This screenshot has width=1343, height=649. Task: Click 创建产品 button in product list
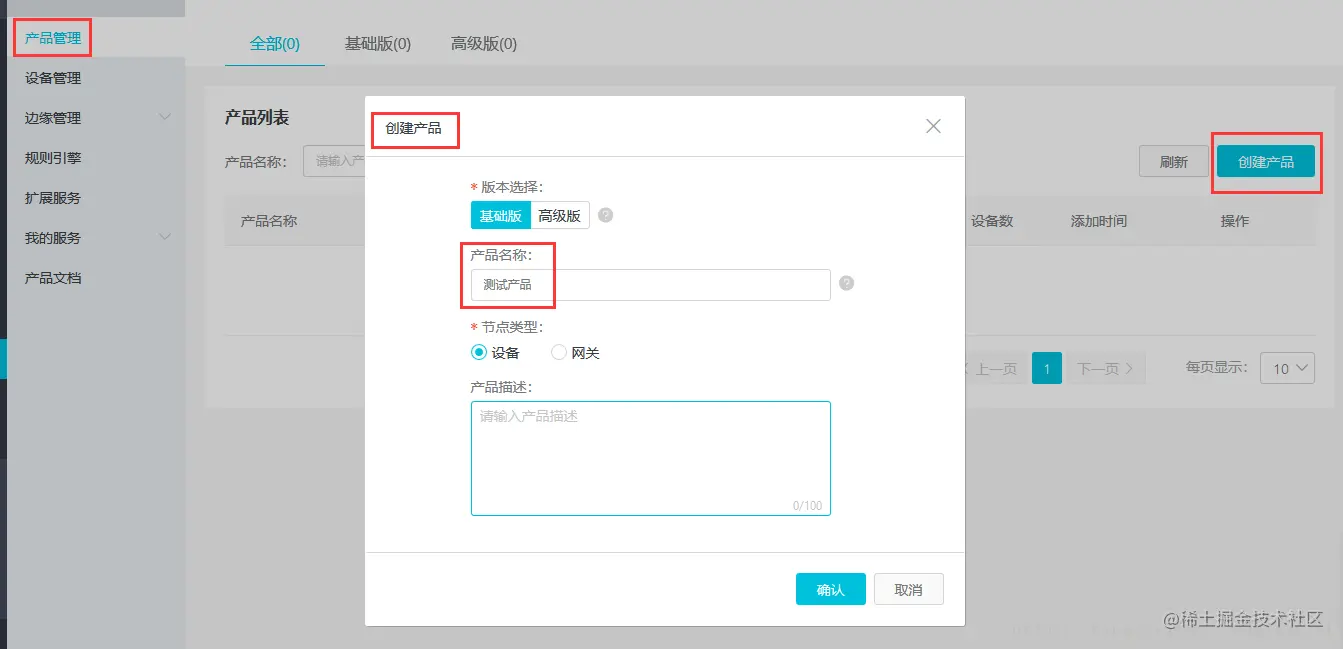1266,162
